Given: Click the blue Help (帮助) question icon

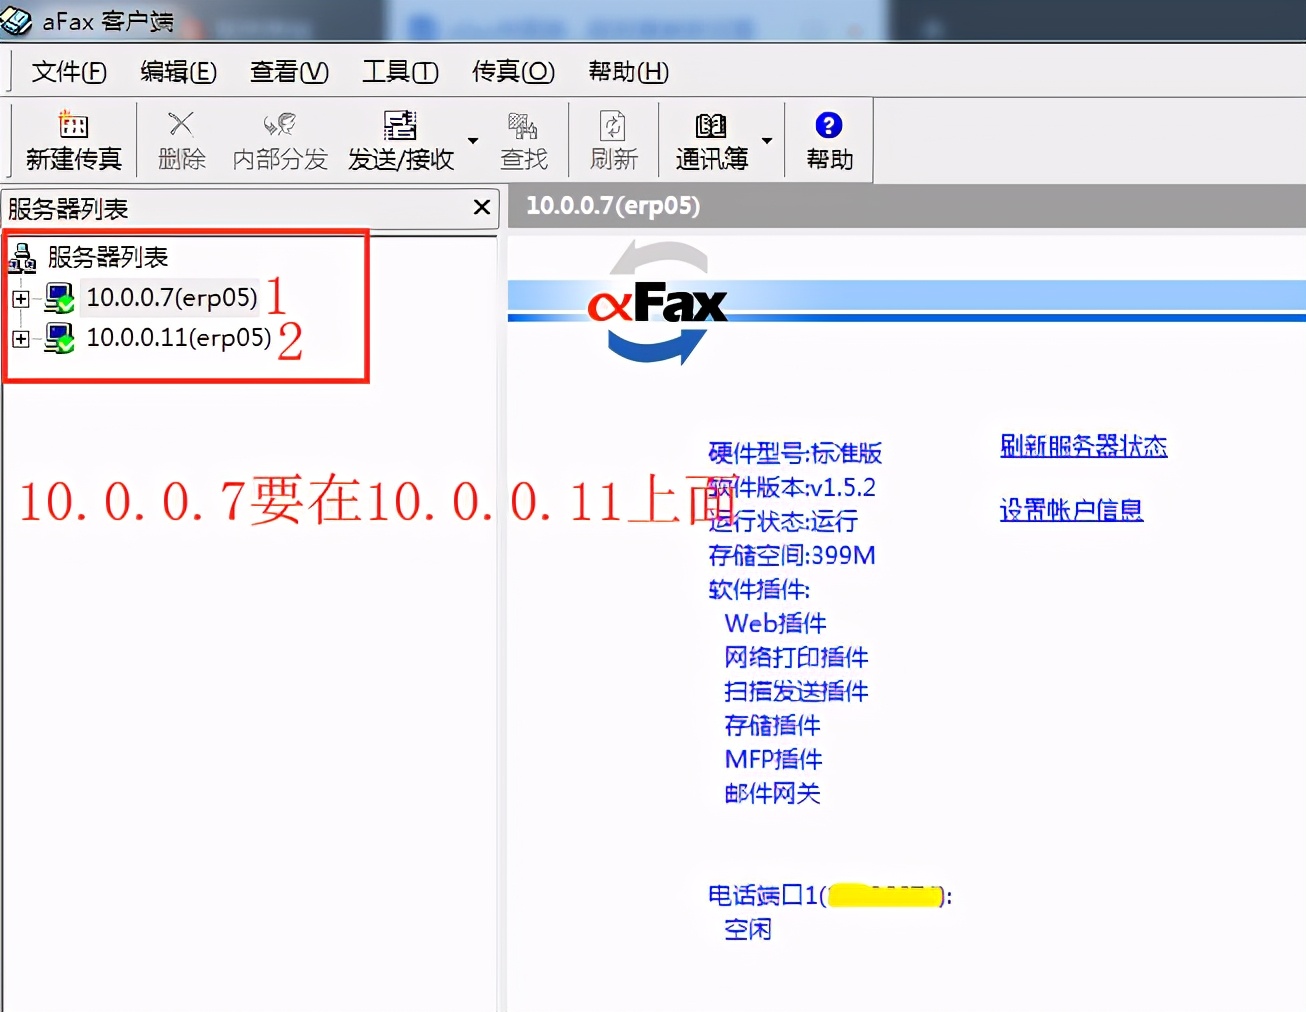Looking at the screenshot, I should coord(829,126).
